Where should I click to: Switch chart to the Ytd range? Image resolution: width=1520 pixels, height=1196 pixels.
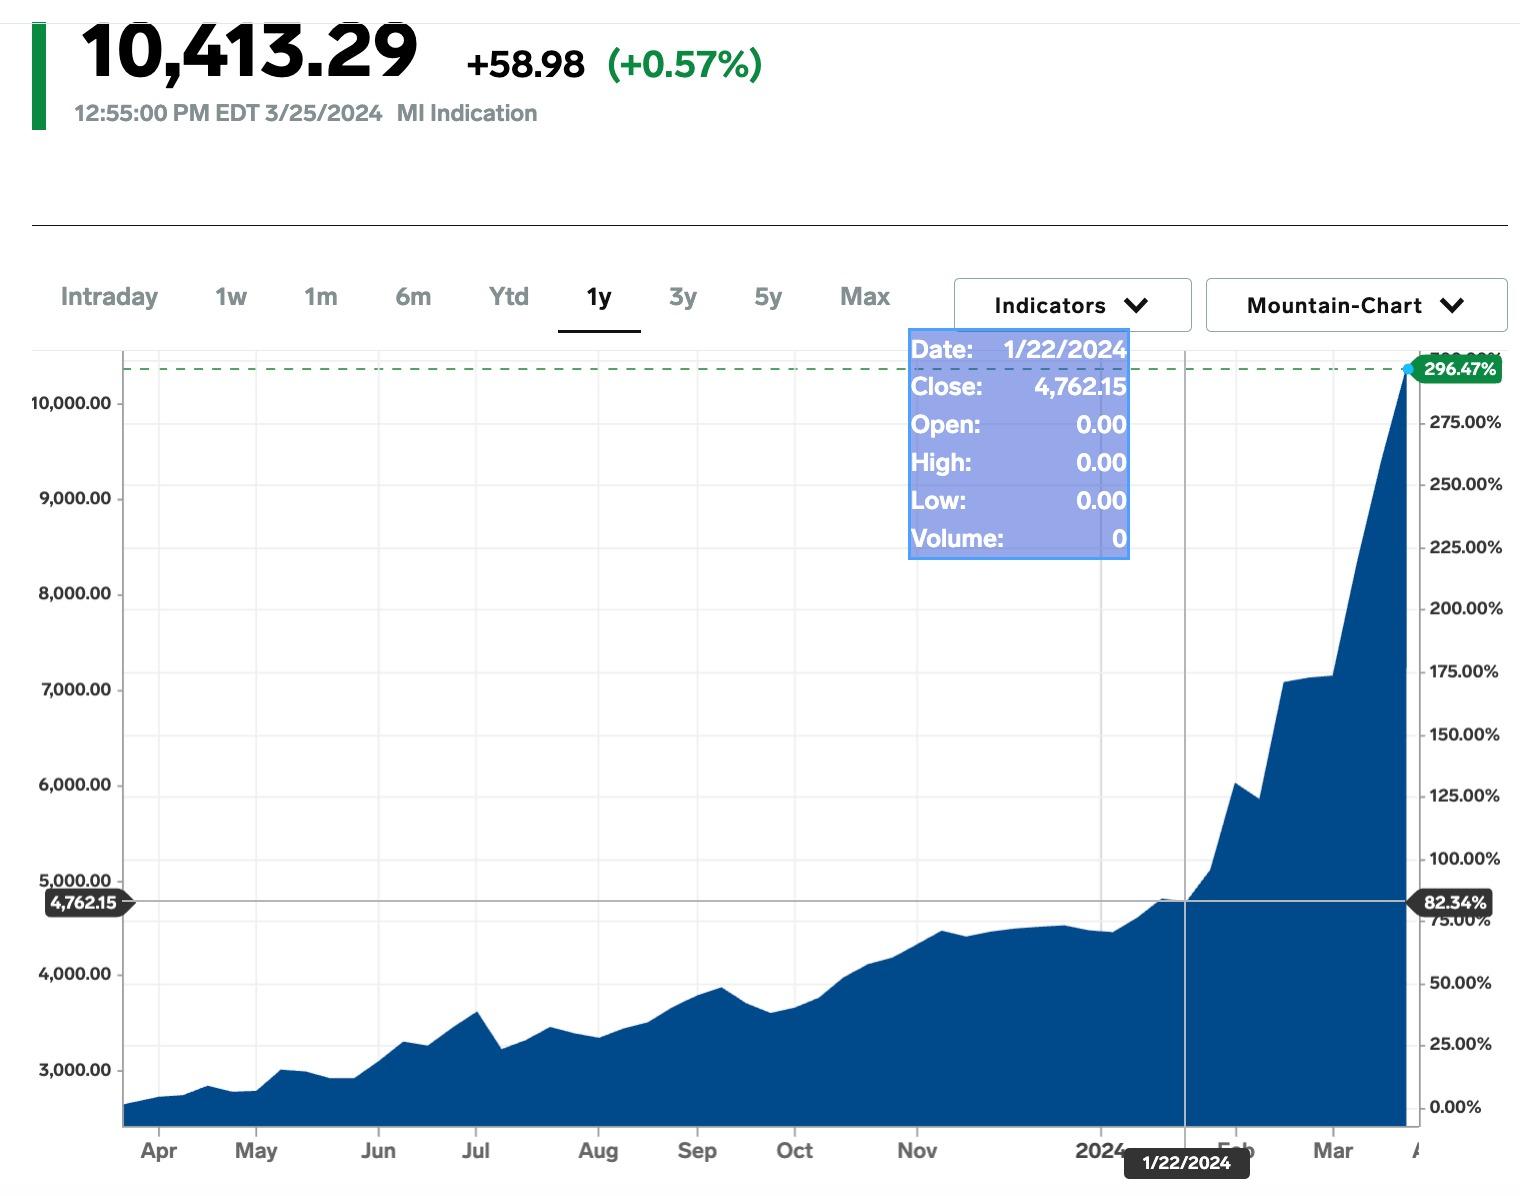pyautogui.click(x=508, y=297)
